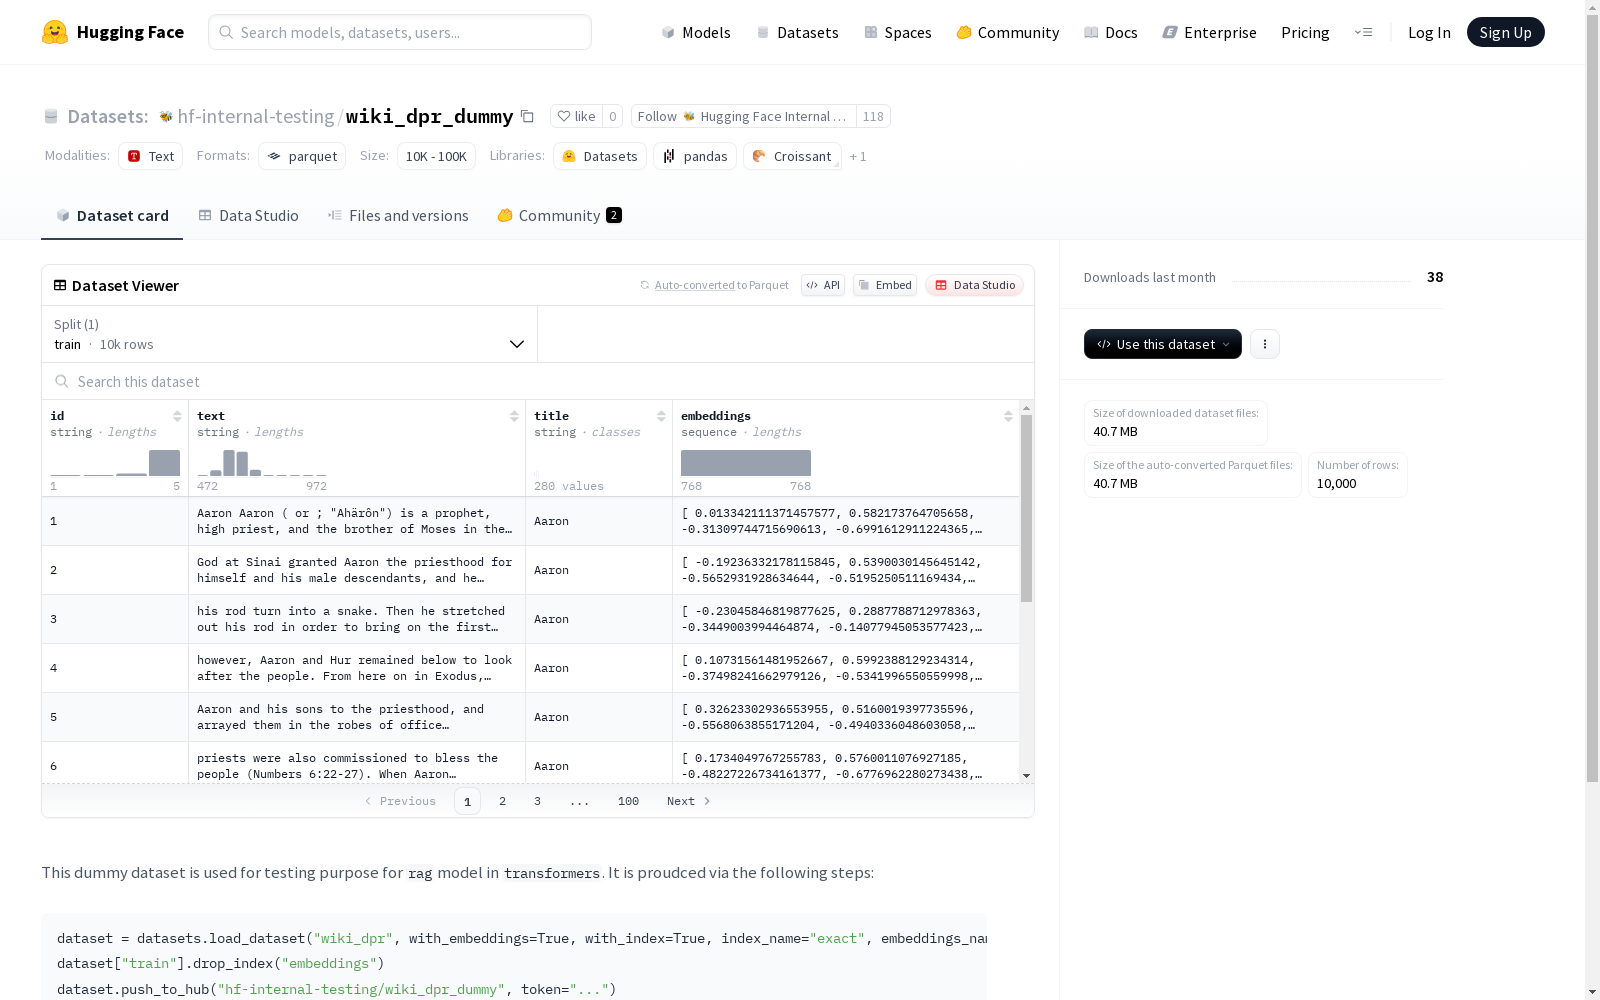Open more options next to Use this dataset
The image size is (1600, 1000).
click(x=1265, y=344)
